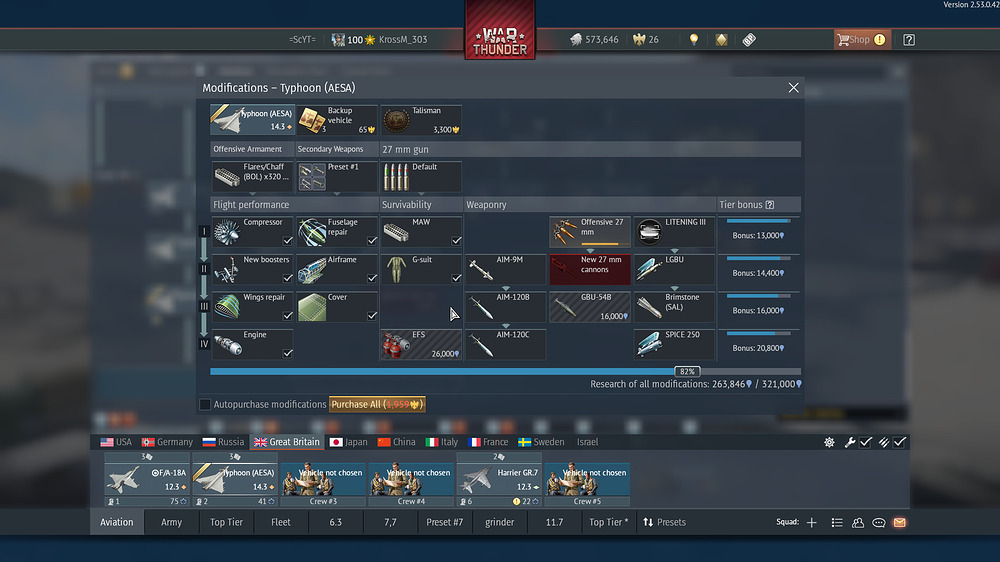Click the SPICE 250 modification

pos(675,345)
